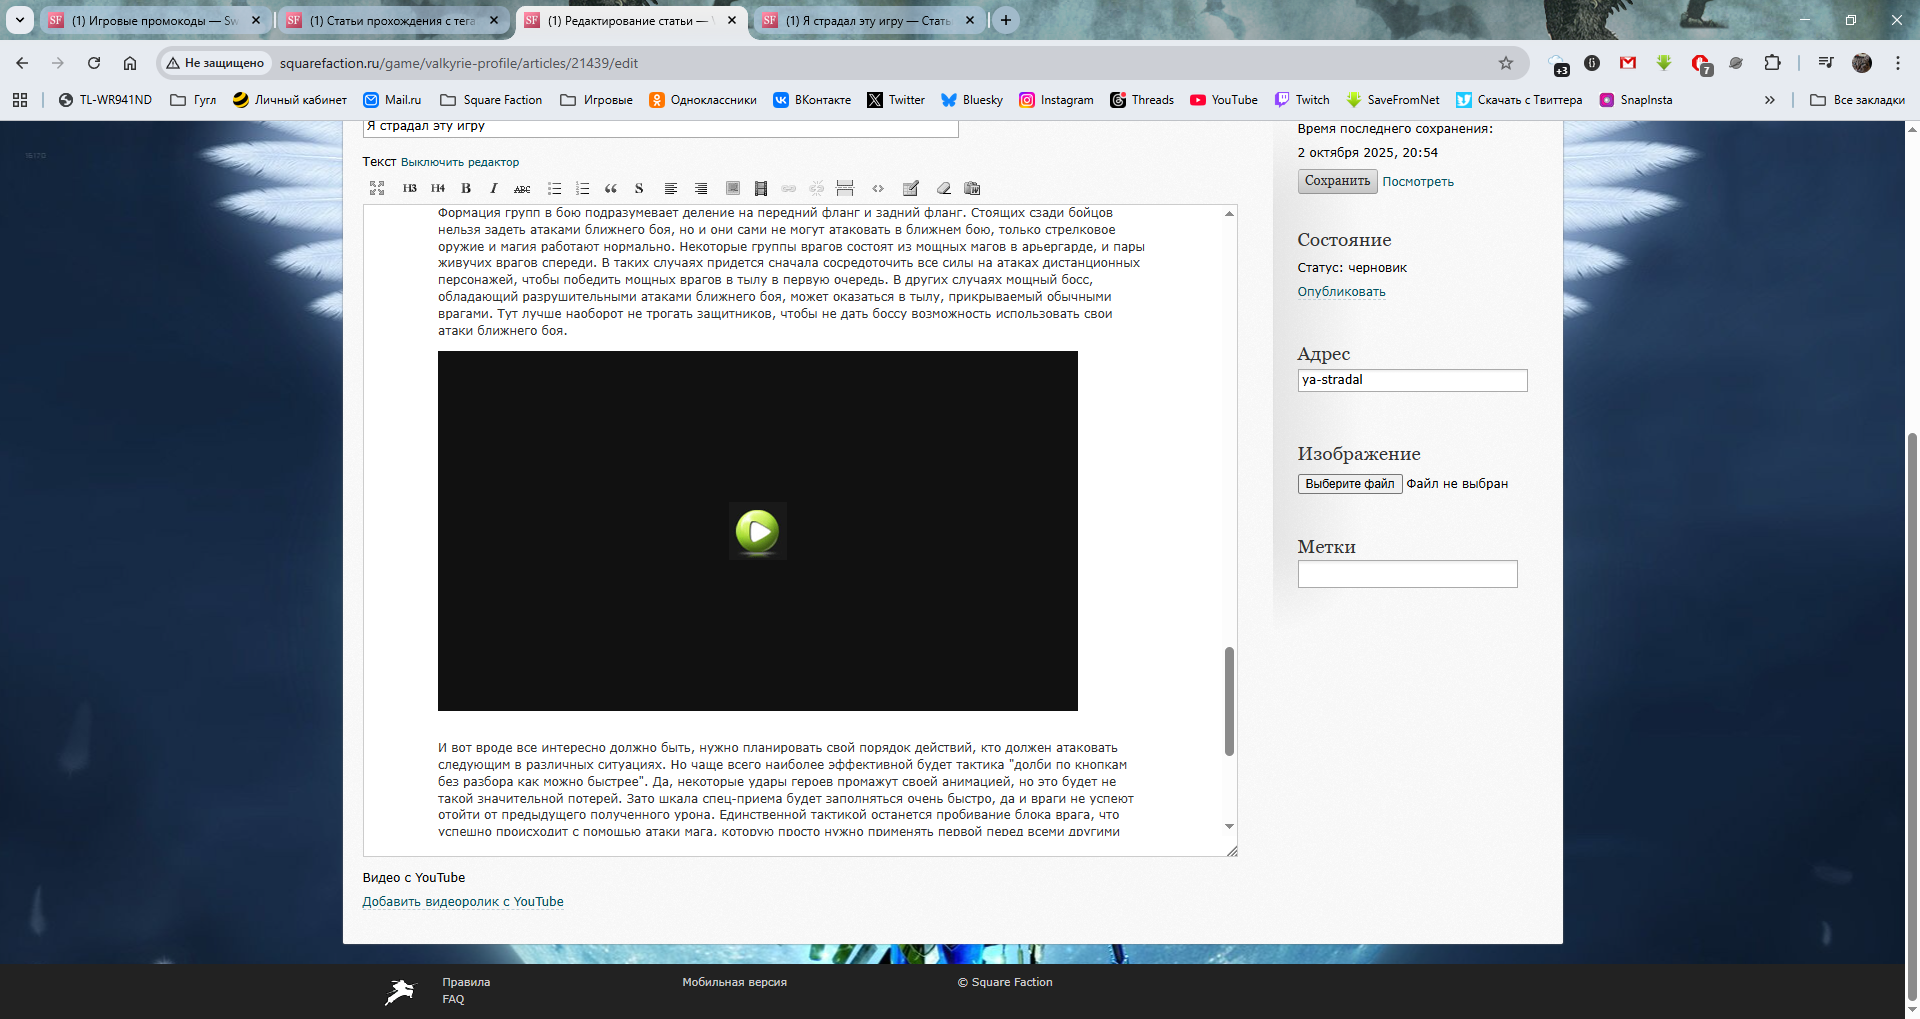Toggle fullscreen mode in the text editor

(377, 188)
